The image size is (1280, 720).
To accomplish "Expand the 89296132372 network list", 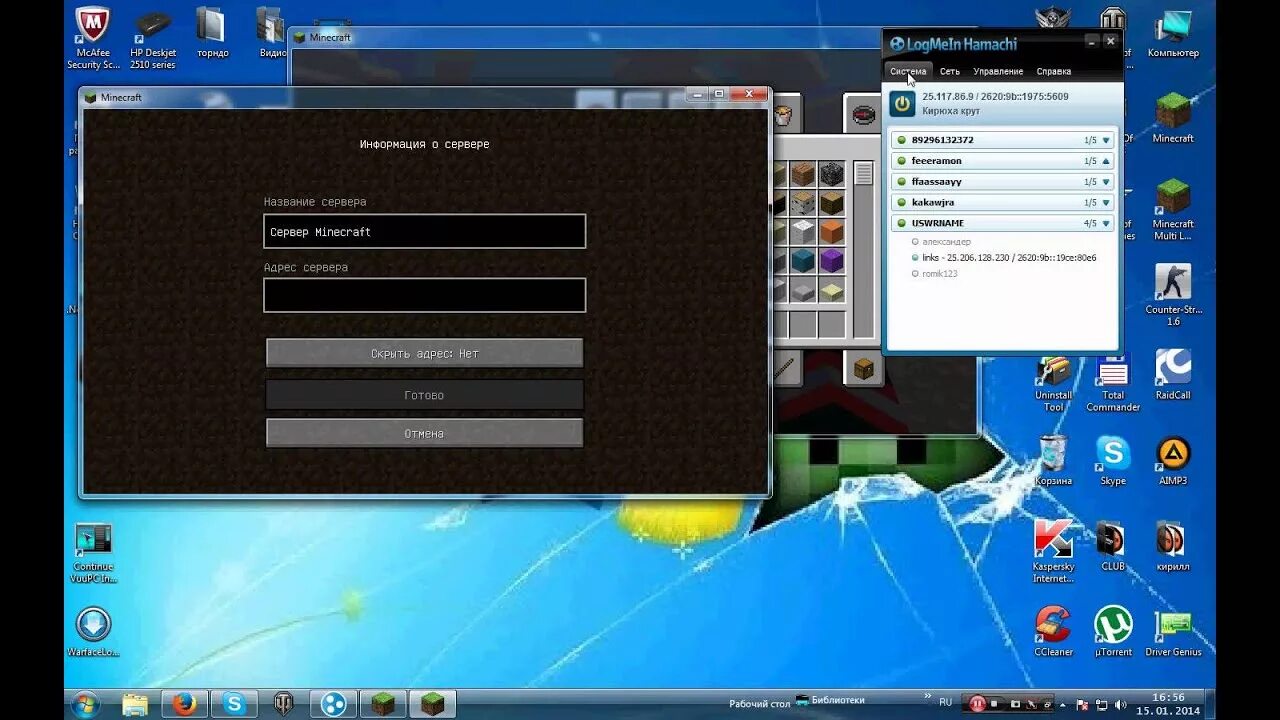I will click(1106, 140).
